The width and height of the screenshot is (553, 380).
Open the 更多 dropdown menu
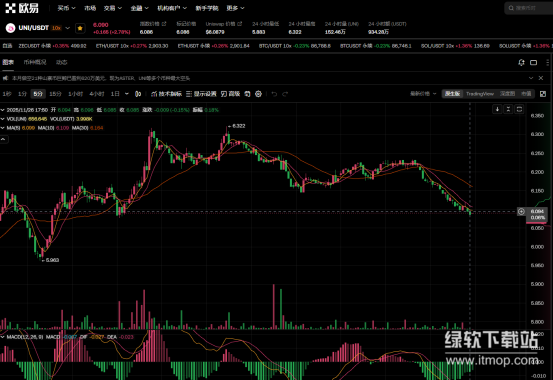(235, 8)
